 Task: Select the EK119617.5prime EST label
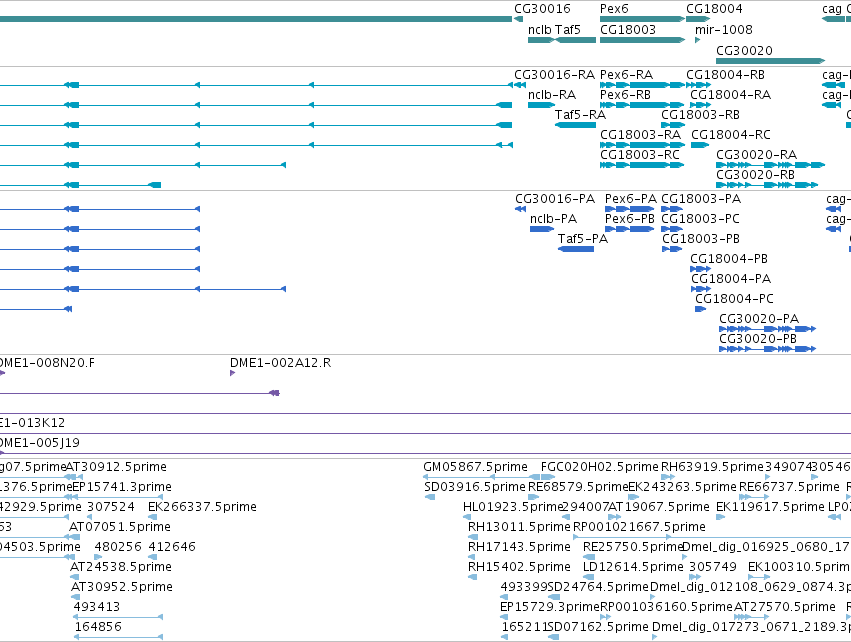(x=771, y=507)
